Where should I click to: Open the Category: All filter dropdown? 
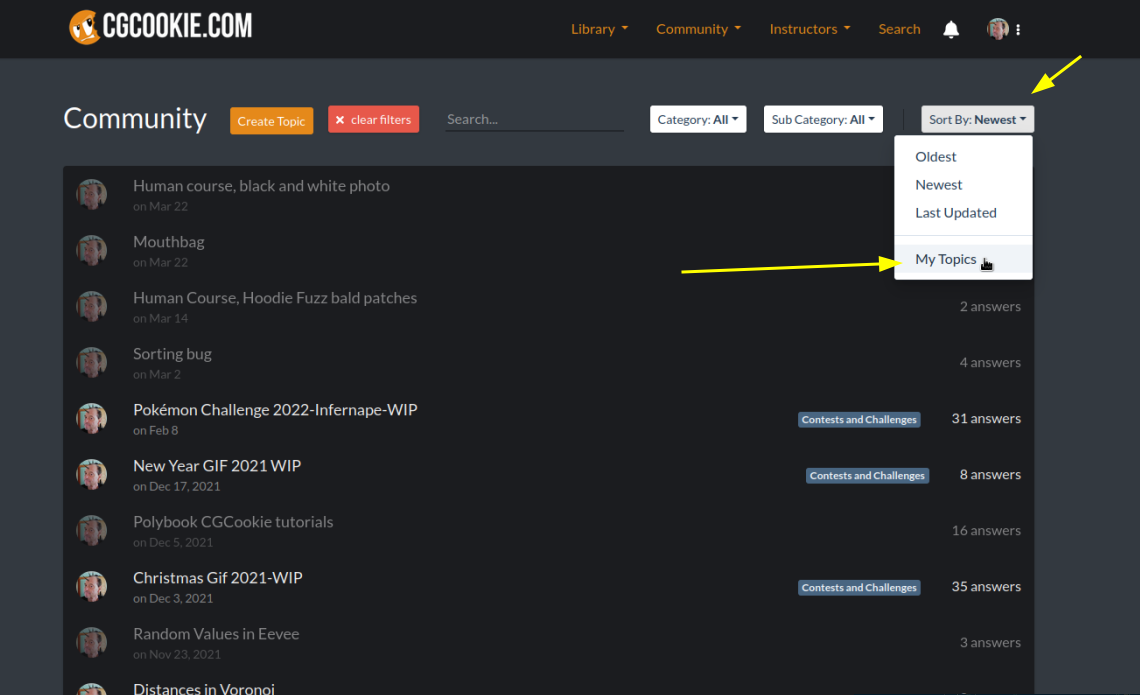pyautogui.click(x=698, y=119)
